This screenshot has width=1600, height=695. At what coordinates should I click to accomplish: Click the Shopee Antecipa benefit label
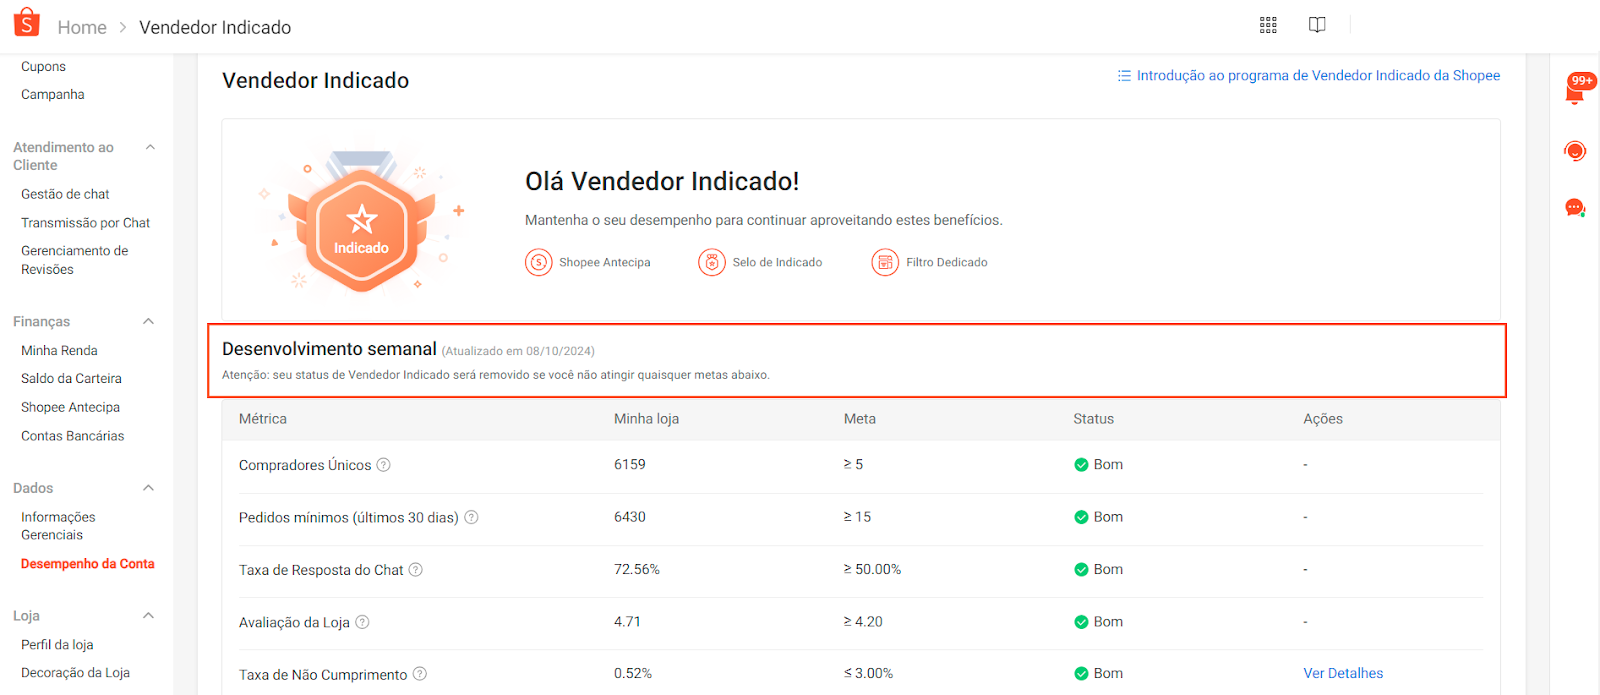[x=605, y=262]
